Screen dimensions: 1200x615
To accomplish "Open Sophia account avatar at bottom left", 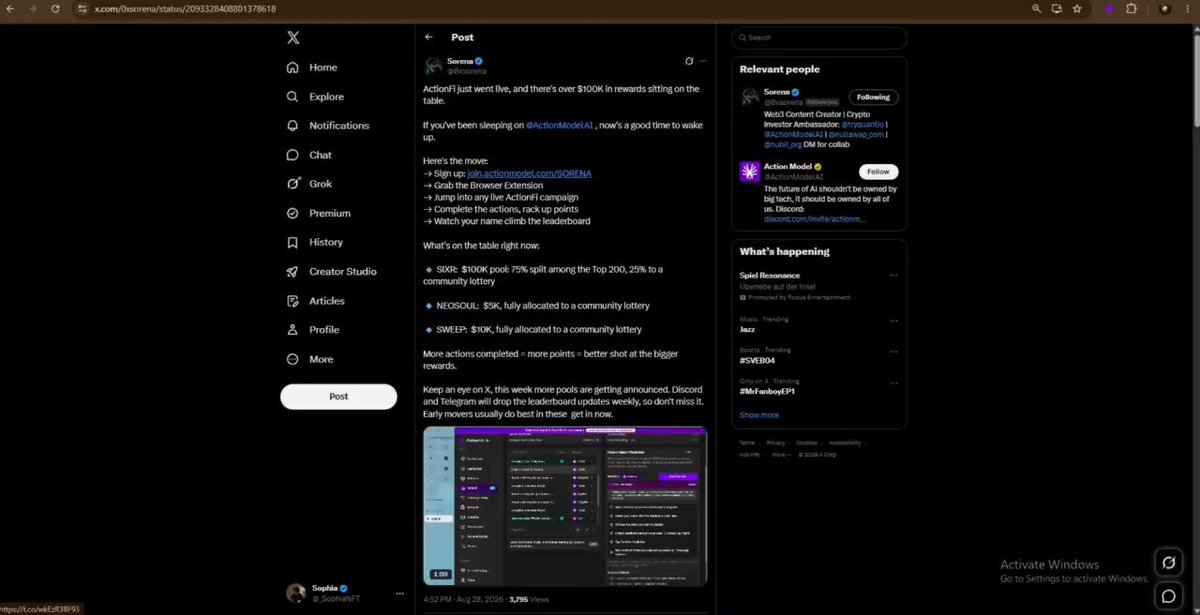I will tap(296, 593).
